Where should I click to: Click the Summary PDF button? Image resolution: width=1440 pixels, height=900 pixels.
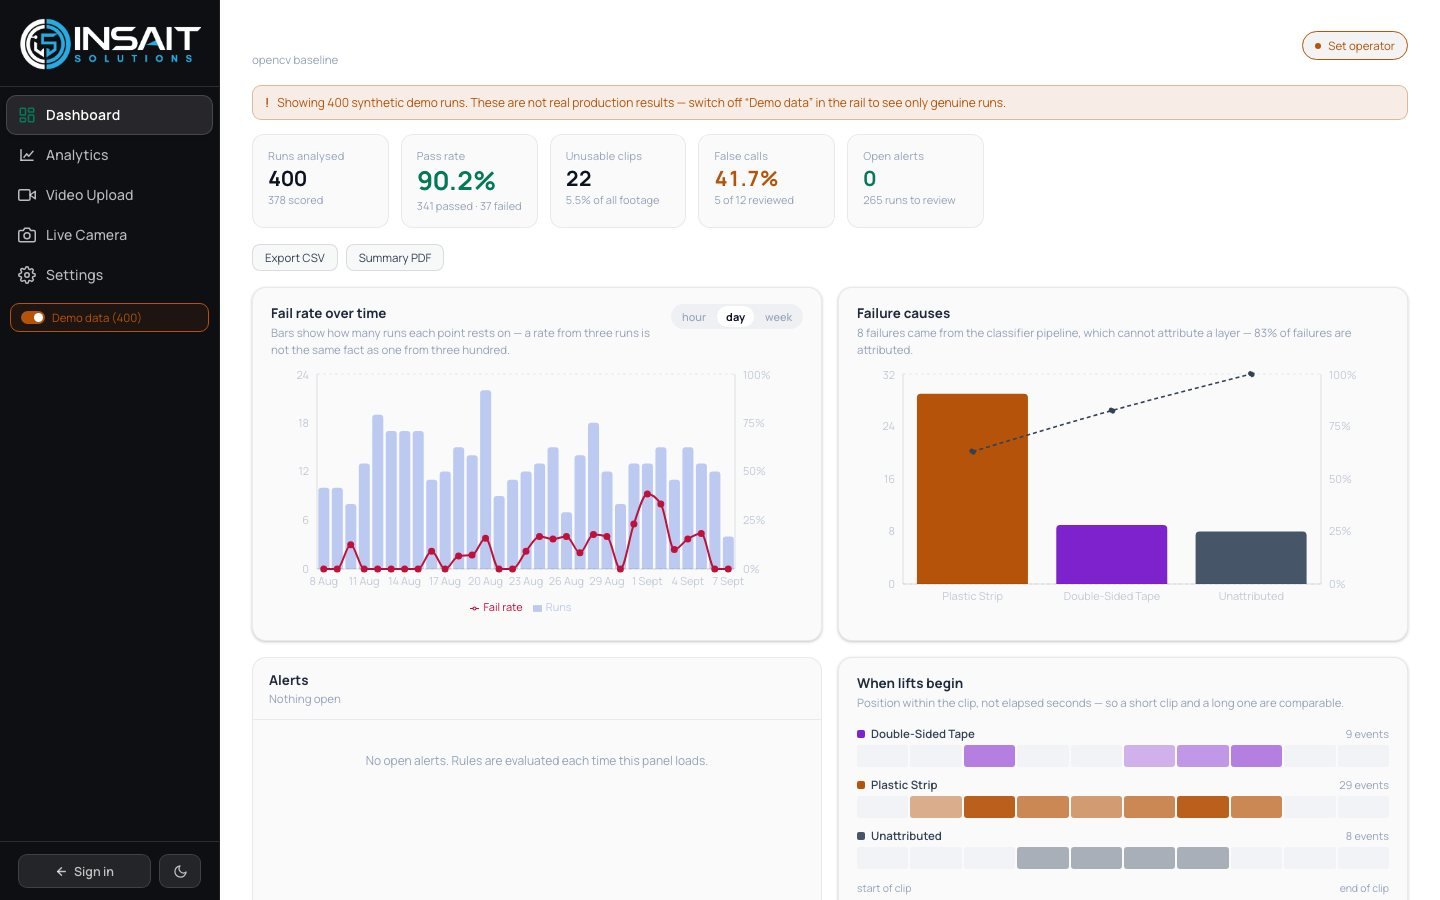coord(395,258)
